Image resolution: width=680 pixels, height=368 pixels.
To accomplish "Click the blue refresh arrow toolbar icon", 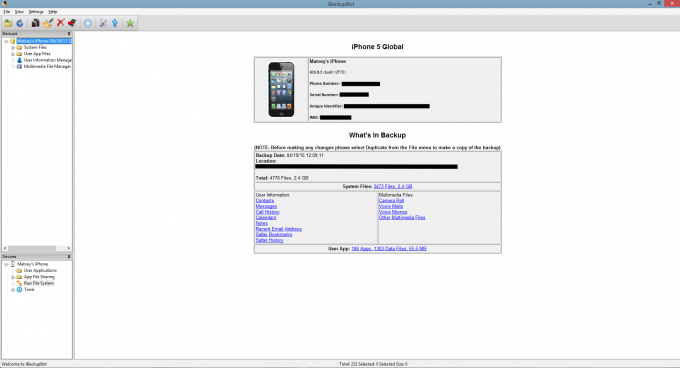I will [x=20, y=23].
